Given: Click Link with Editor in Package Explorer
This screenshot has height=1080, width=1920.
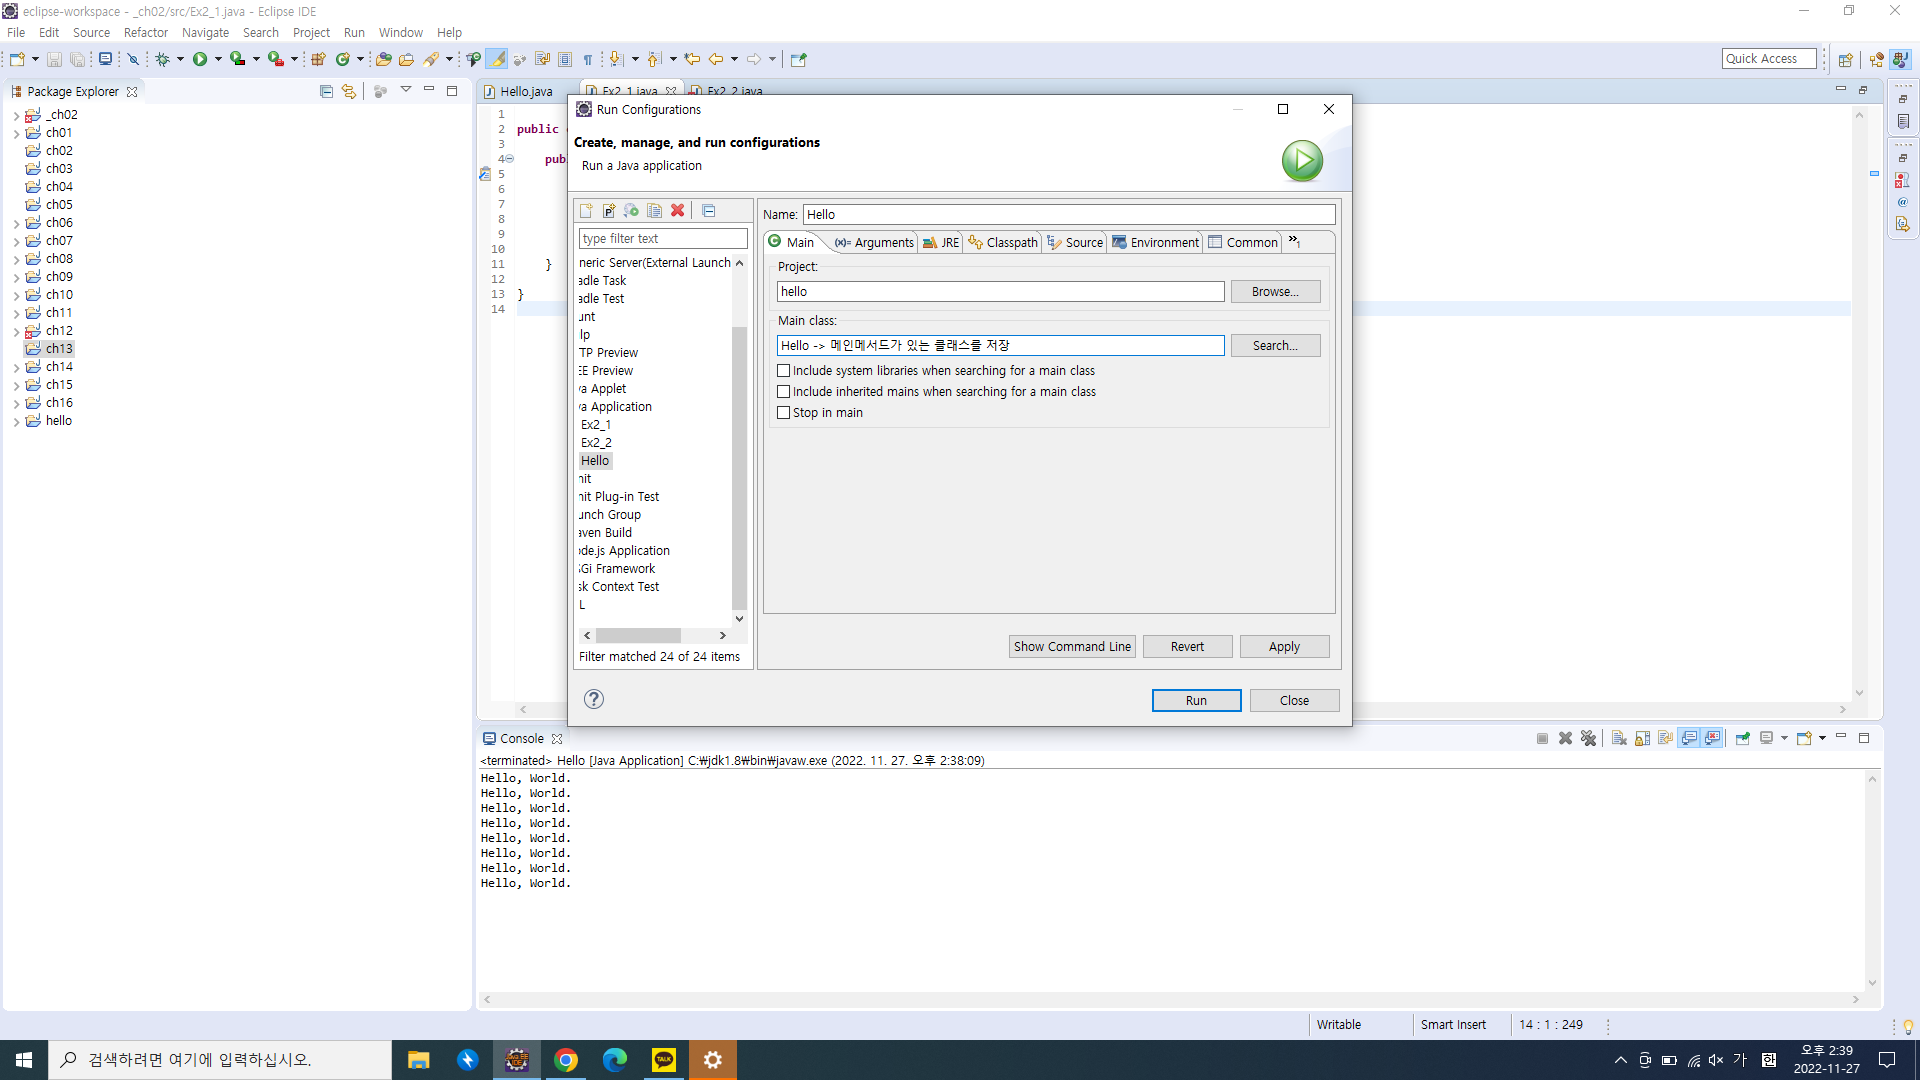Looking at the screenshot, I should tap(348, 91).
